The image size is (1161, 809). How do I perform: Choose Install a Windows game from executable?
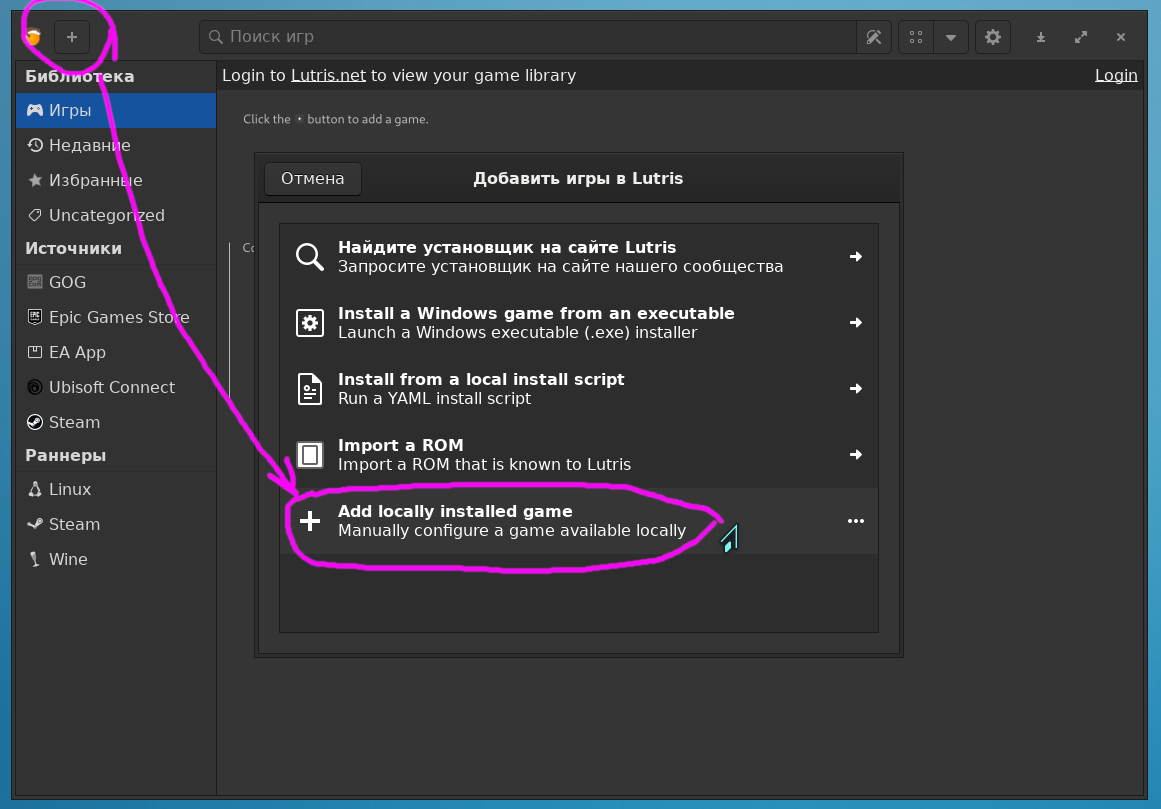point(579,323)
